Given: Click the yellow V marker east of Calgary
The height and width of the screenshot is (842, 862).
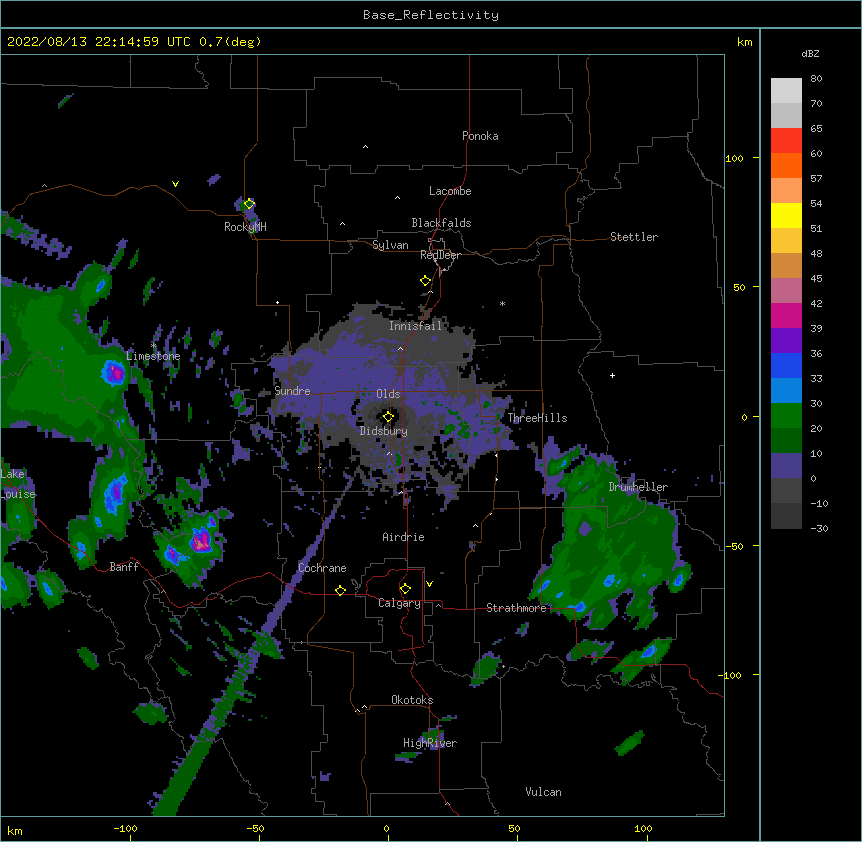Looking at the screenshot, I should [x=429, y=584].
